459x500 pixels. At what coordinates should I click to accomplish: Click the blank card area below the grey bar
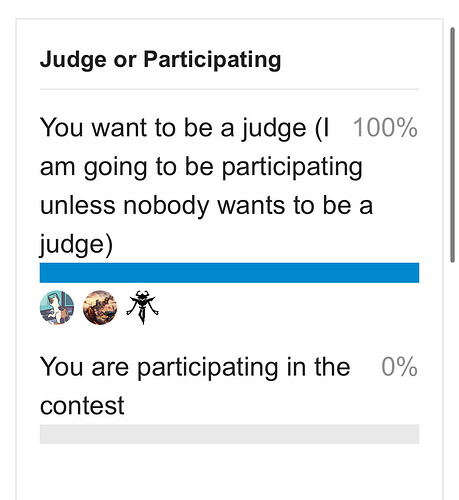(229, 472)
